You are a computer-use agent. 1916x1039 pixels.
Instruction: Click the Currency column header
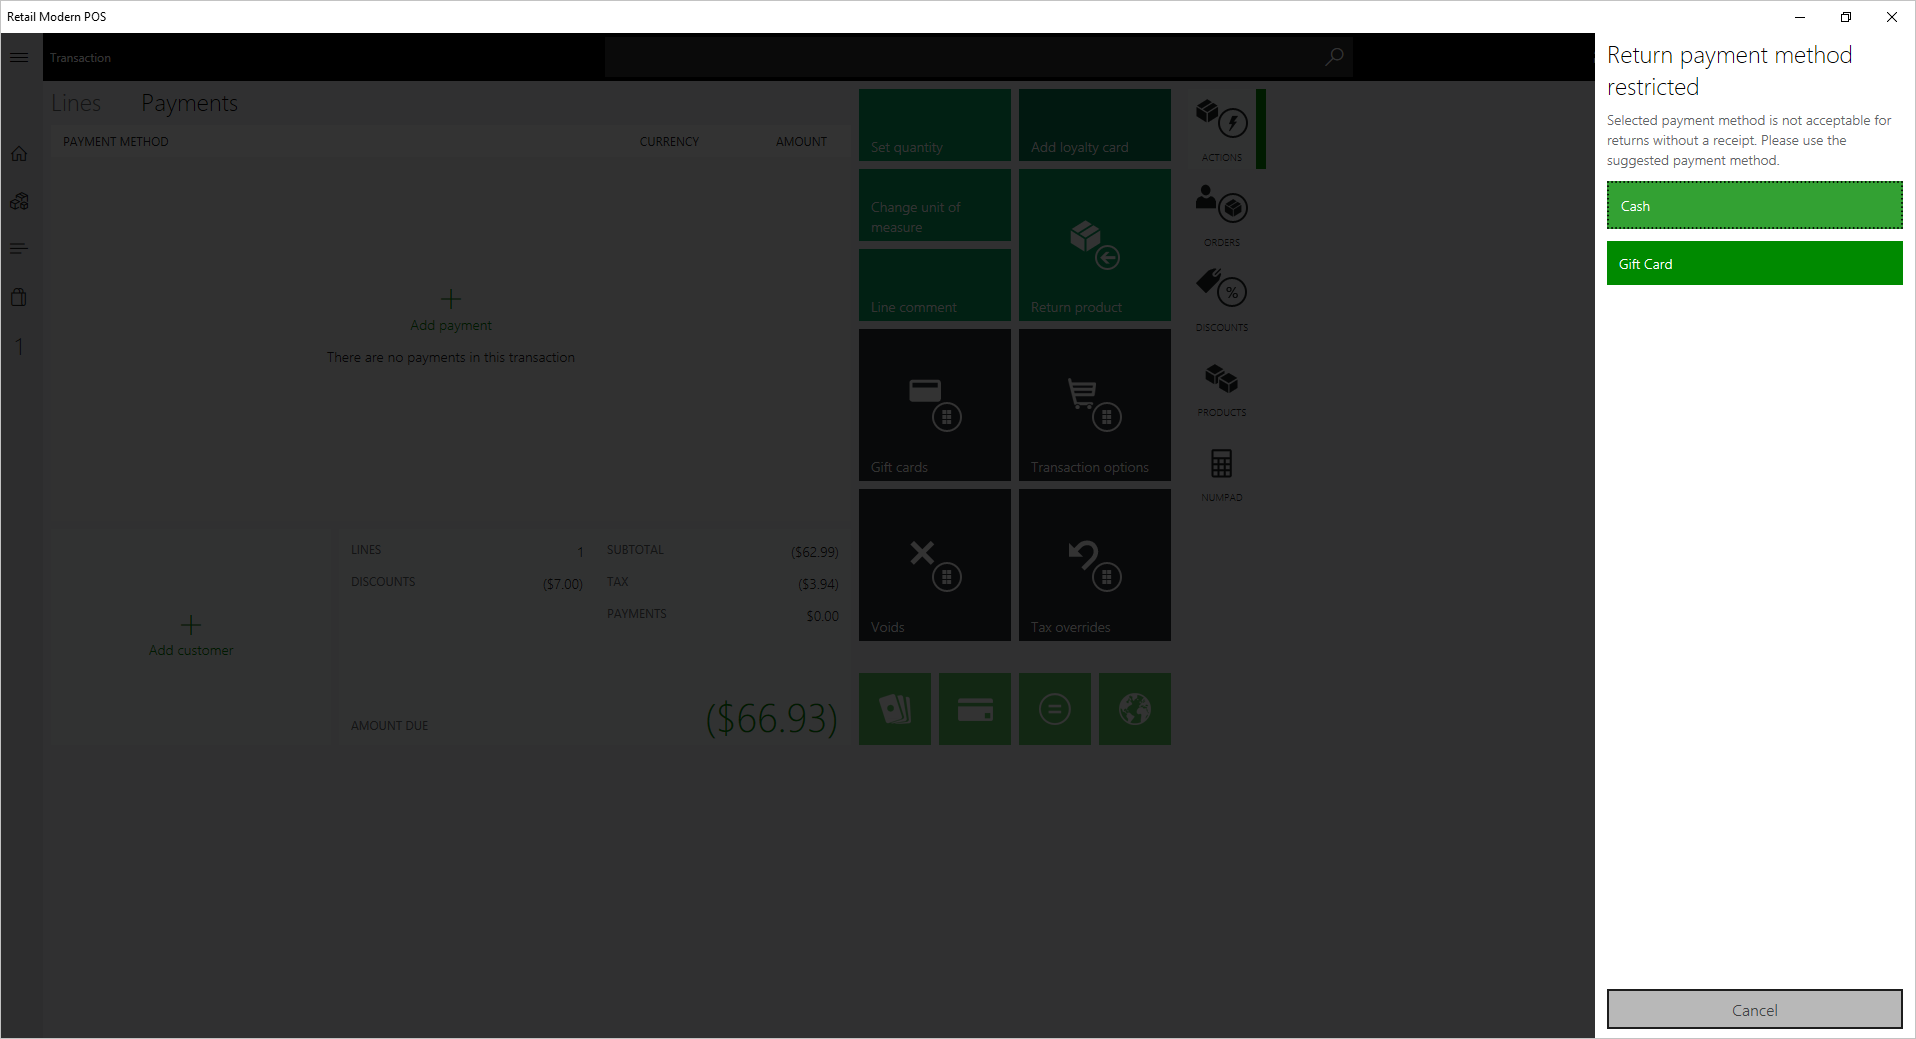[669, 142]
